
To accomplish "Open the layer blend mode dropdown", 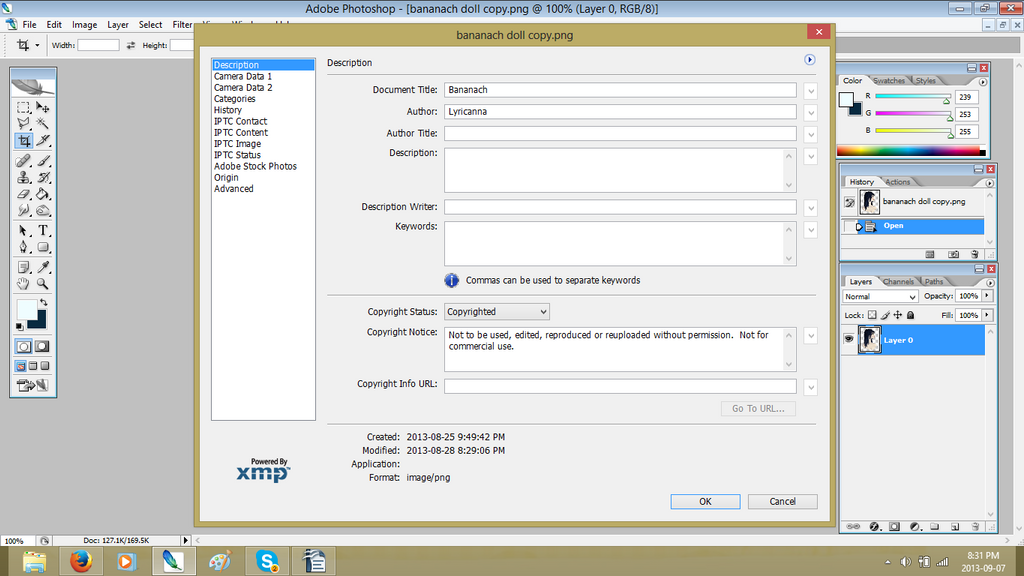I will pyautogui.click(x=880, y=296).
